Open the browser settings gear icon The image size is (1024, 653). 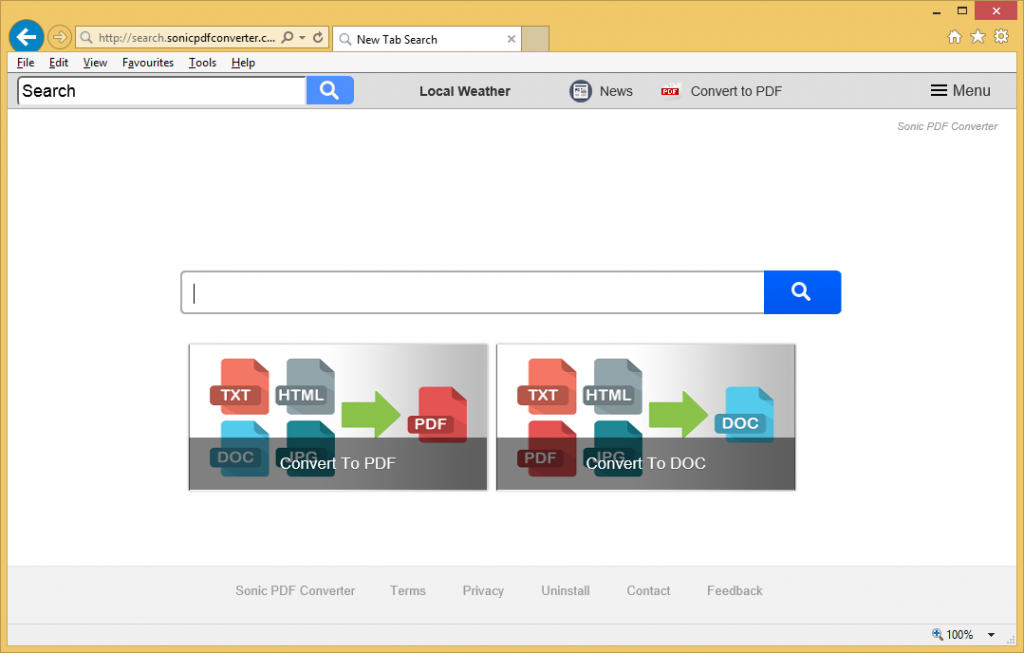click(x=1000, y=37)
